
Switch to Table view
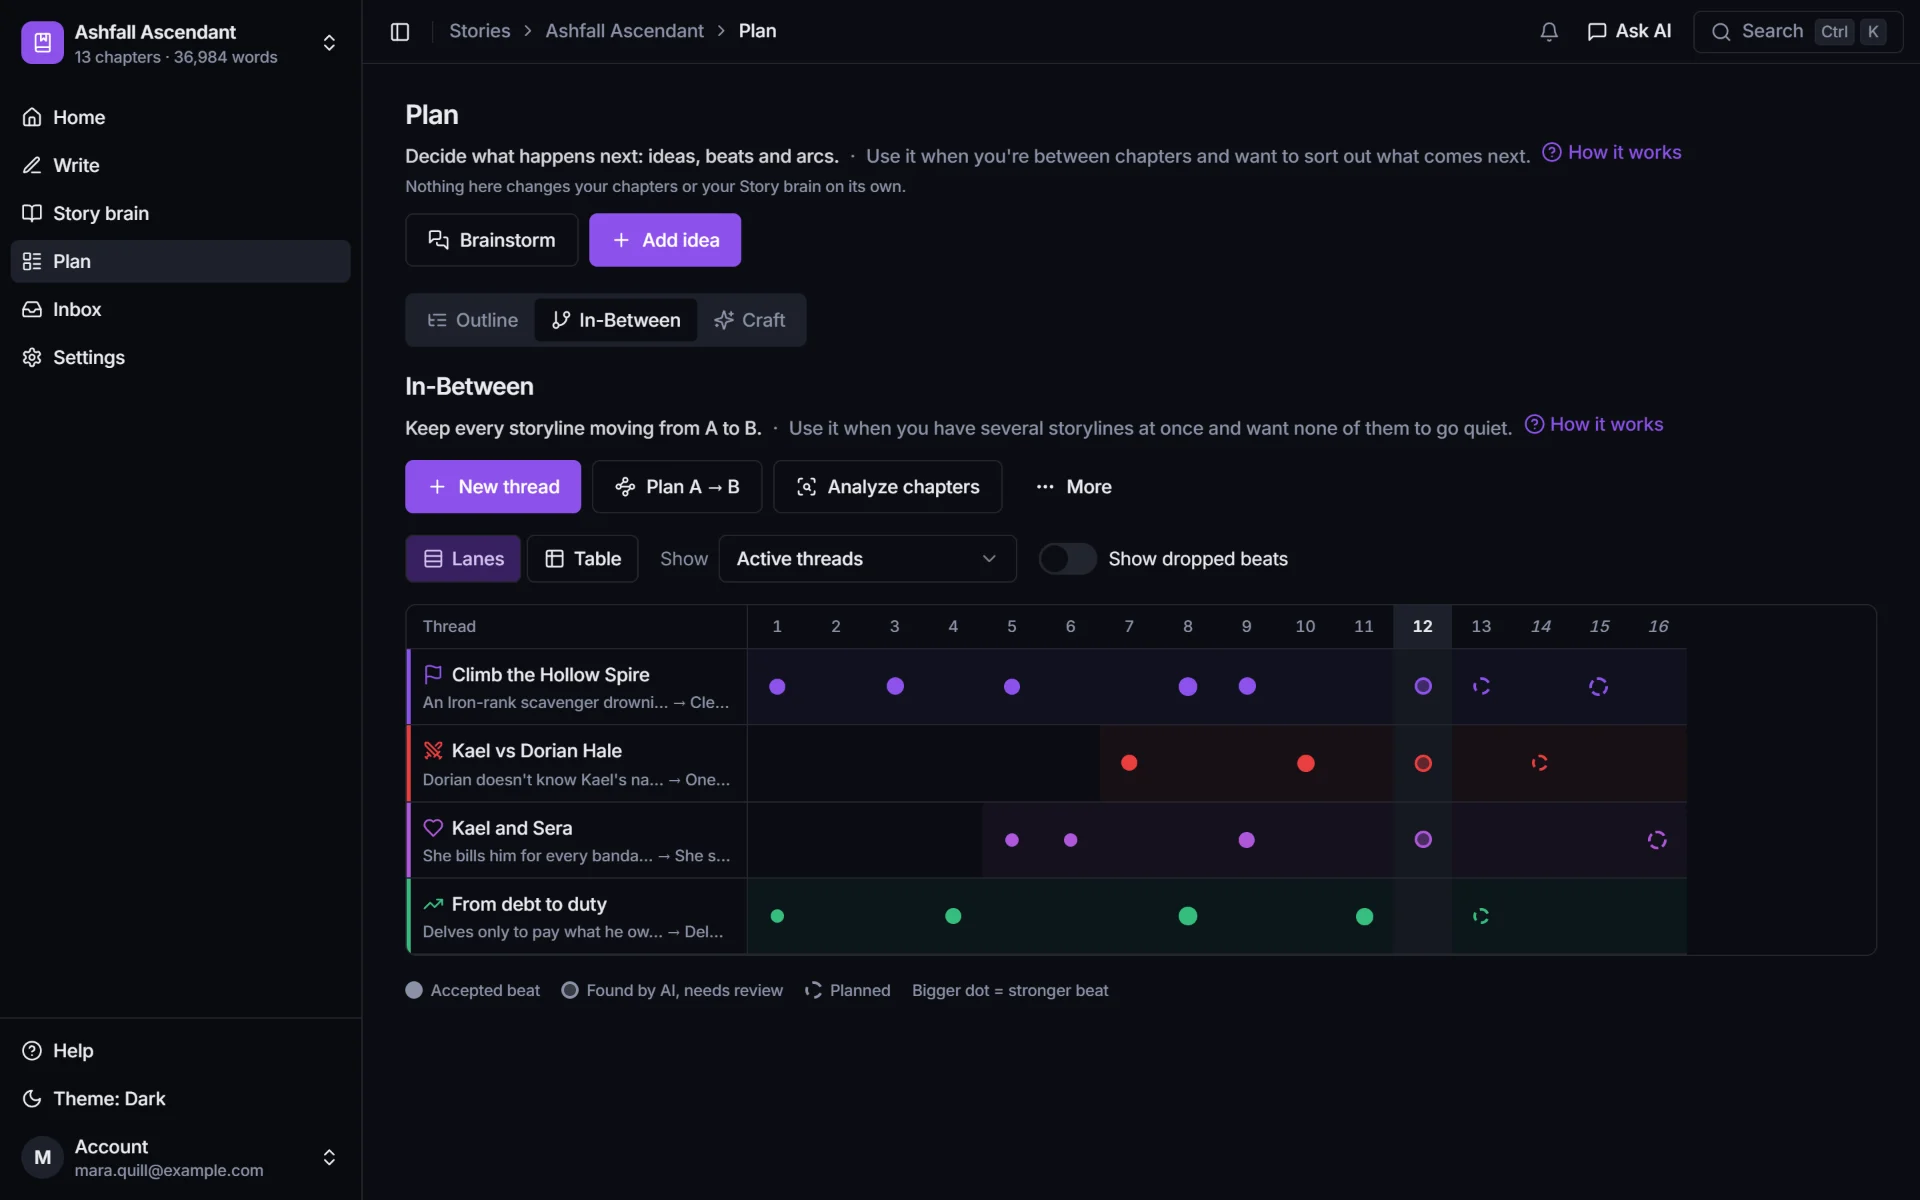(583, 559)
